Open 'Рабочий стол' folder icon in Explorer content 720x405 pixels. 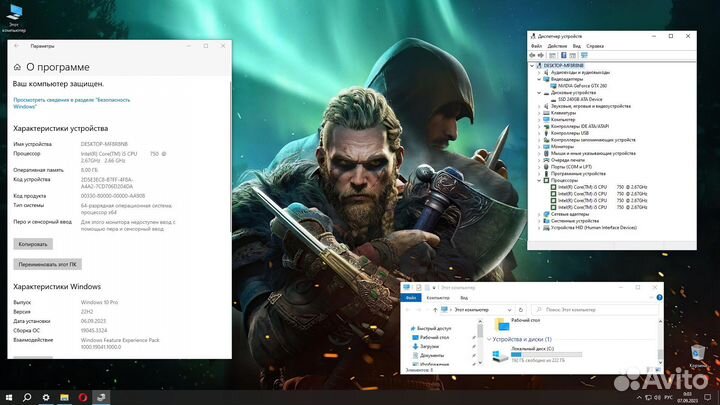pos(502,324)
